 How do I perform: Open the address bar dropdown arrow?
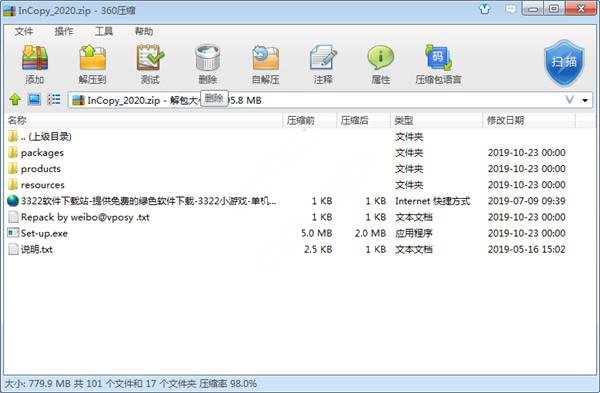tap(585, 101)
